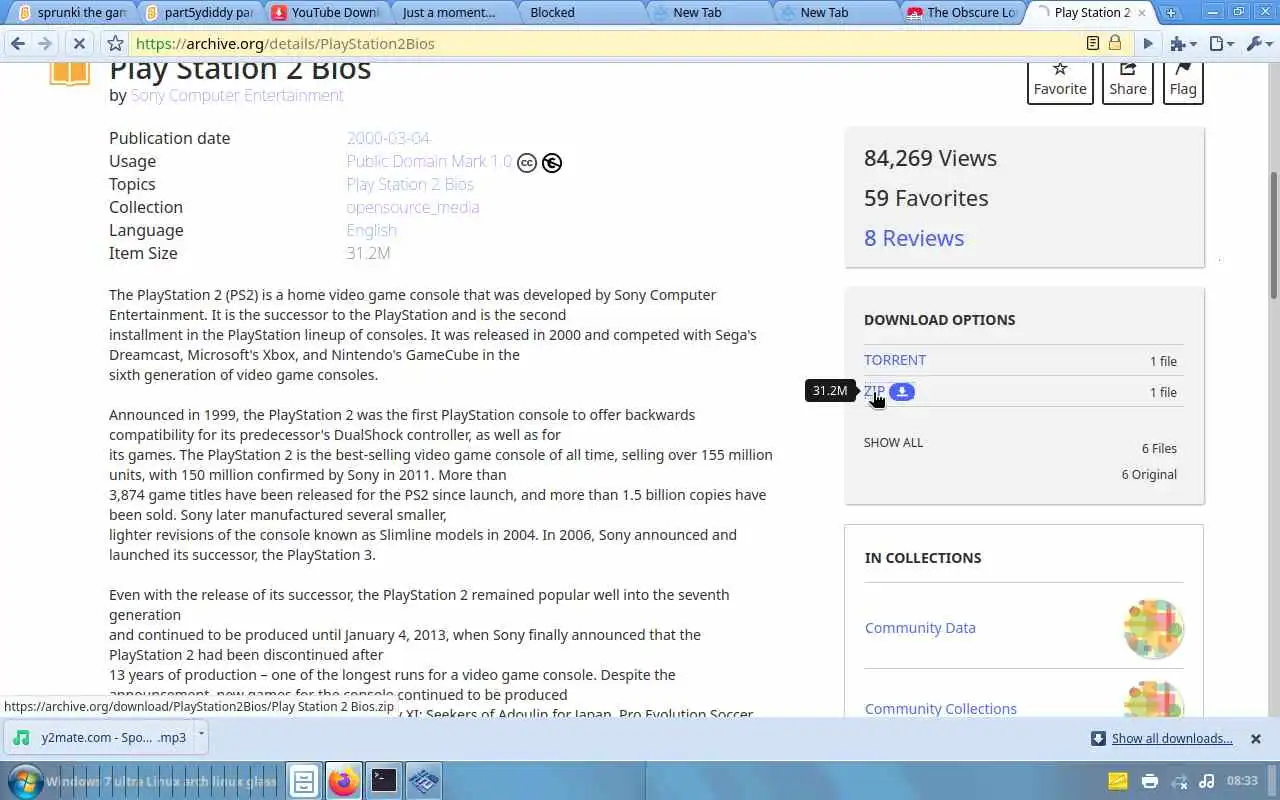The height and width of the screenshot is (800, 1280).
Task: Open Play Station 2 Bios topic link
Action: point(410,184)
